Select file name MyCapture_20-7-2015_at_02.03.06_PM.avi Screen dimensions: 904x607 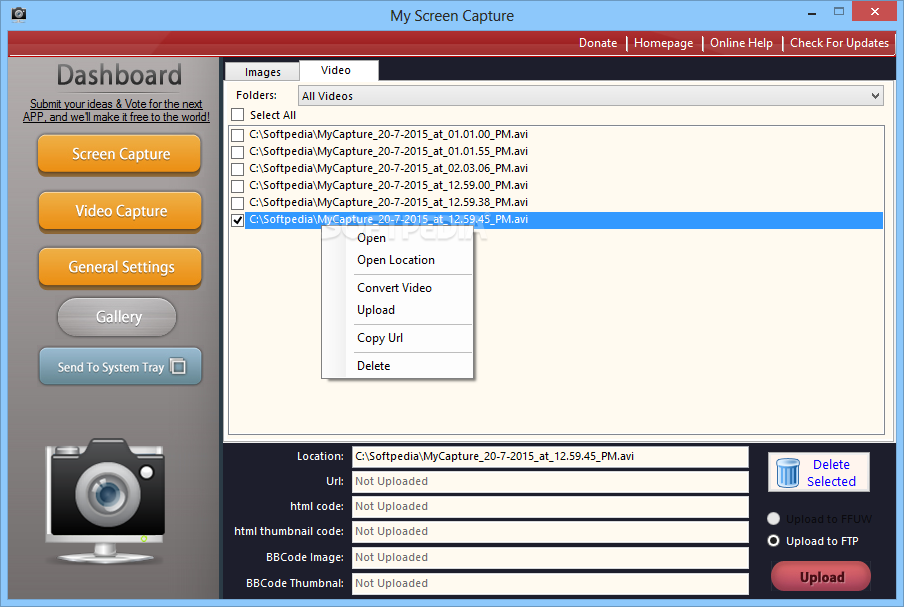tap(389, 168)
